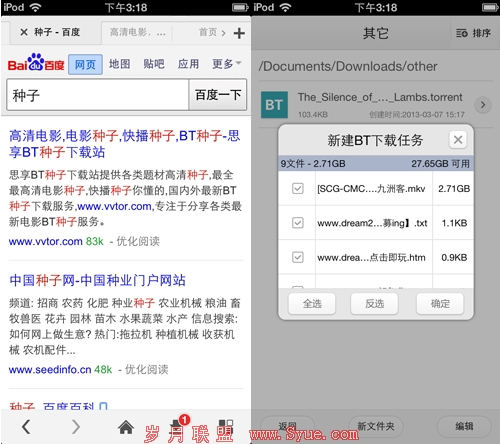Close the 新建BT下载任务 dialog
500x444 pixels.
(x=458, y=140)
